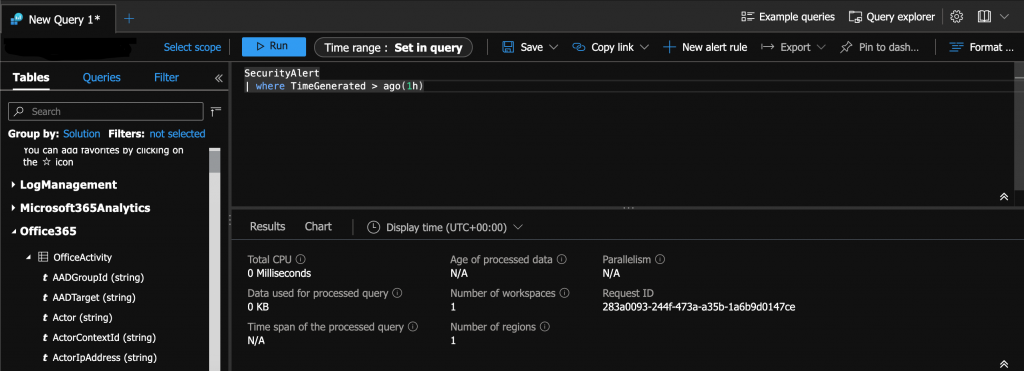Click the SecurityAlert line in the editor
This screenshot has width=1024, height=371.
click(x=282, y=73)
